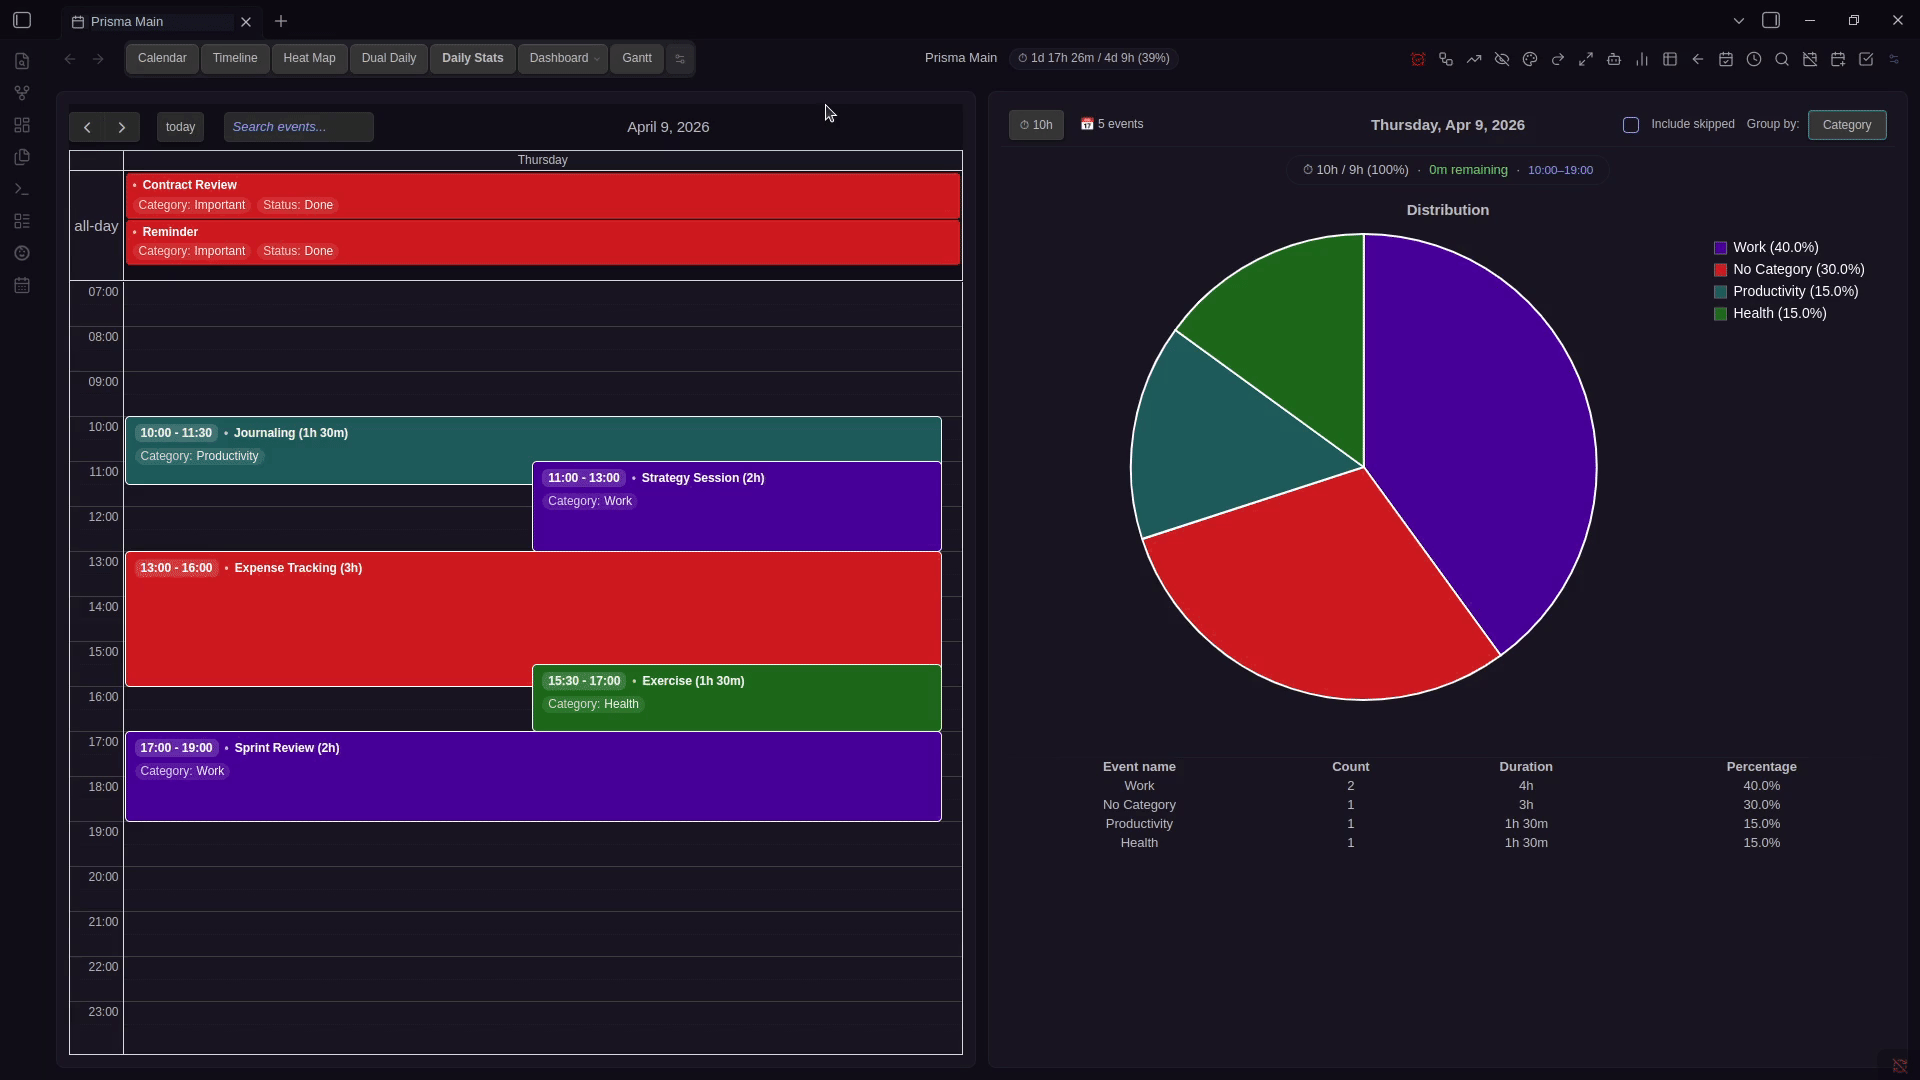Focus the Search events input field
Screen dimensions: 1920x1080
[x=298, y=127]
